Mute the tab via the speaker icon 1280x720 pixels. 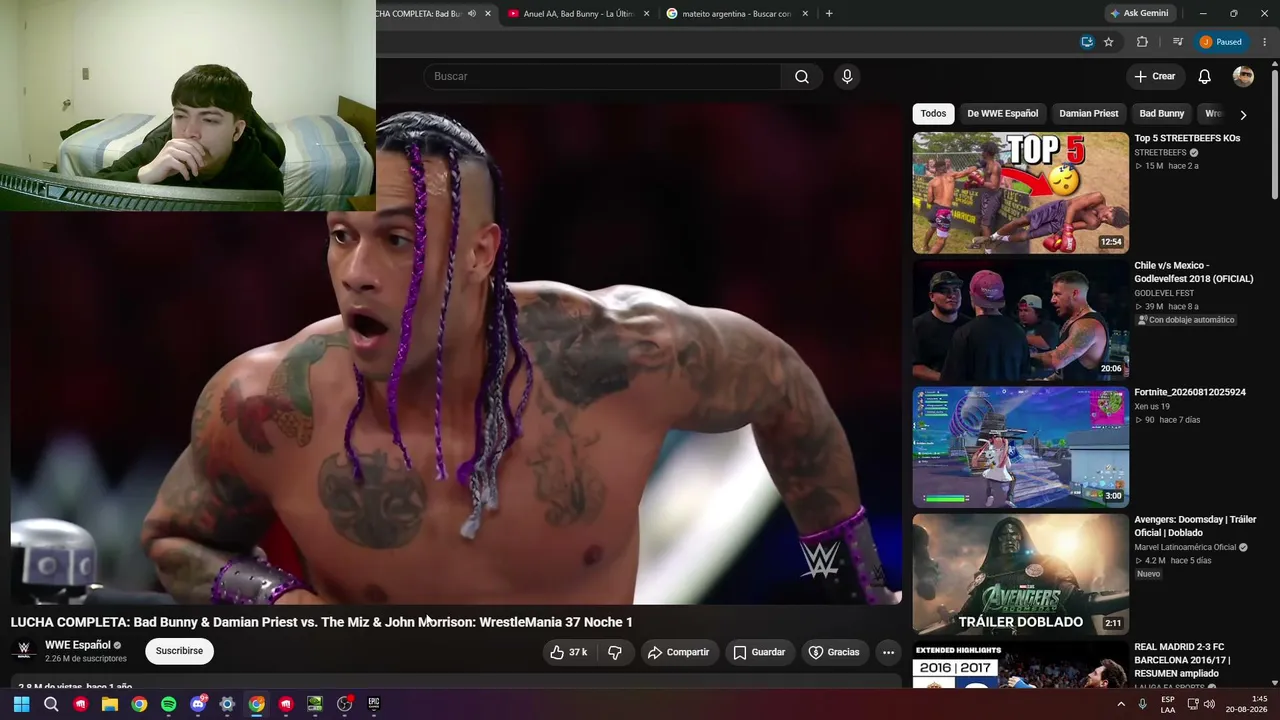tap(472, 13)
